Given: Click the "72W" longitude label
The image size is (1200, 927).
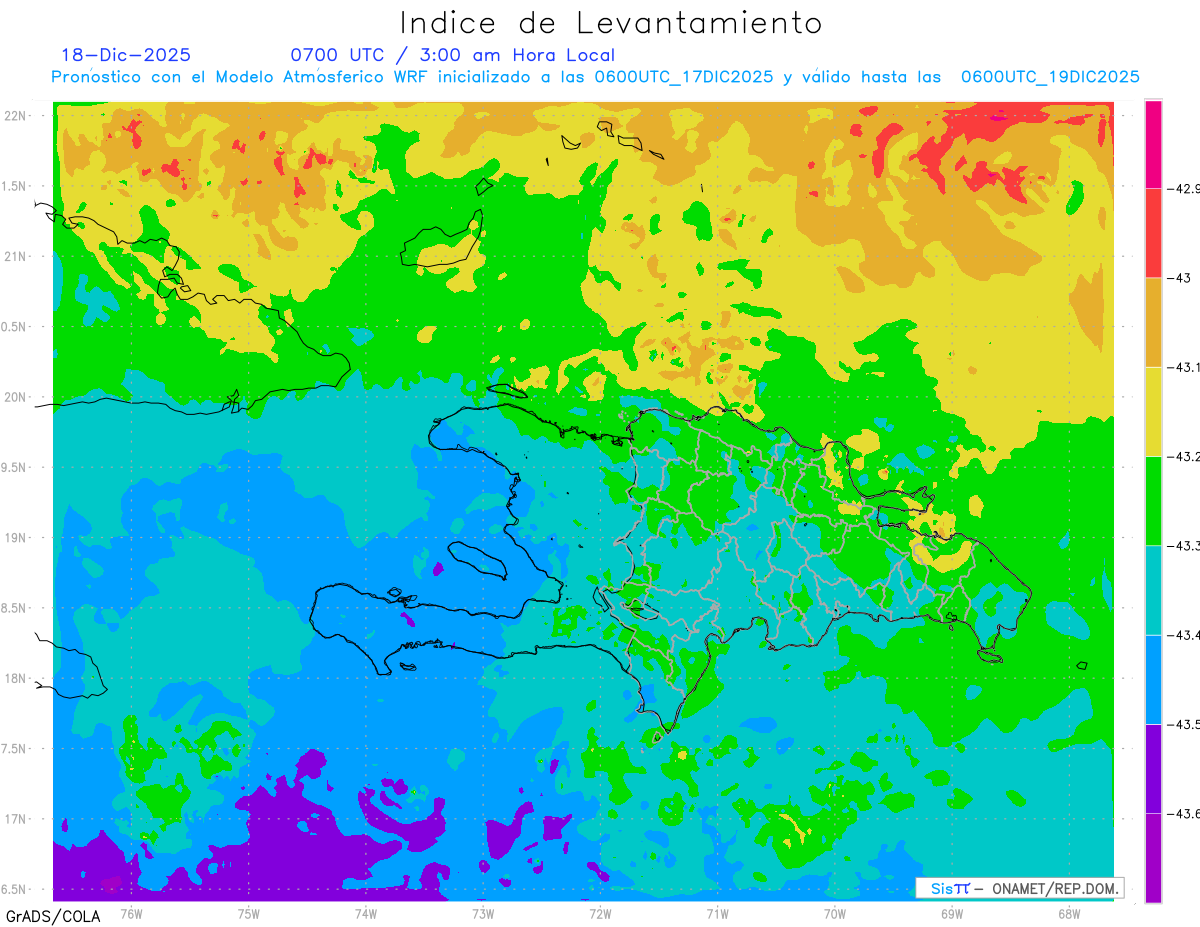Looking at the screenshot, I should tap(600, 913).
